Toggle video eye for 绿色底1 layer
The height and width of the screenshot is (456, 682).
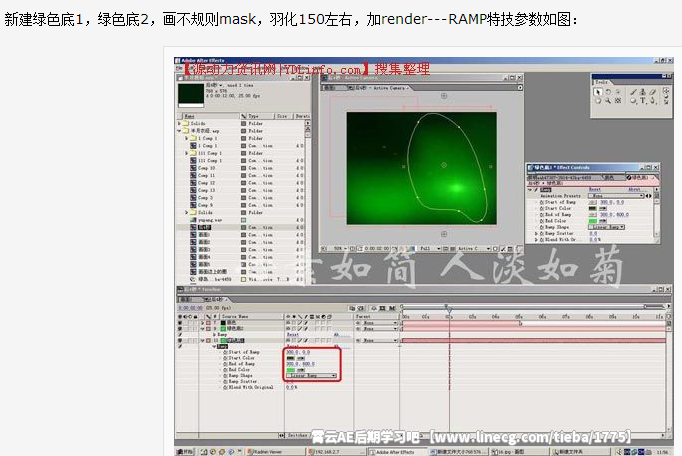click(180, 340)
